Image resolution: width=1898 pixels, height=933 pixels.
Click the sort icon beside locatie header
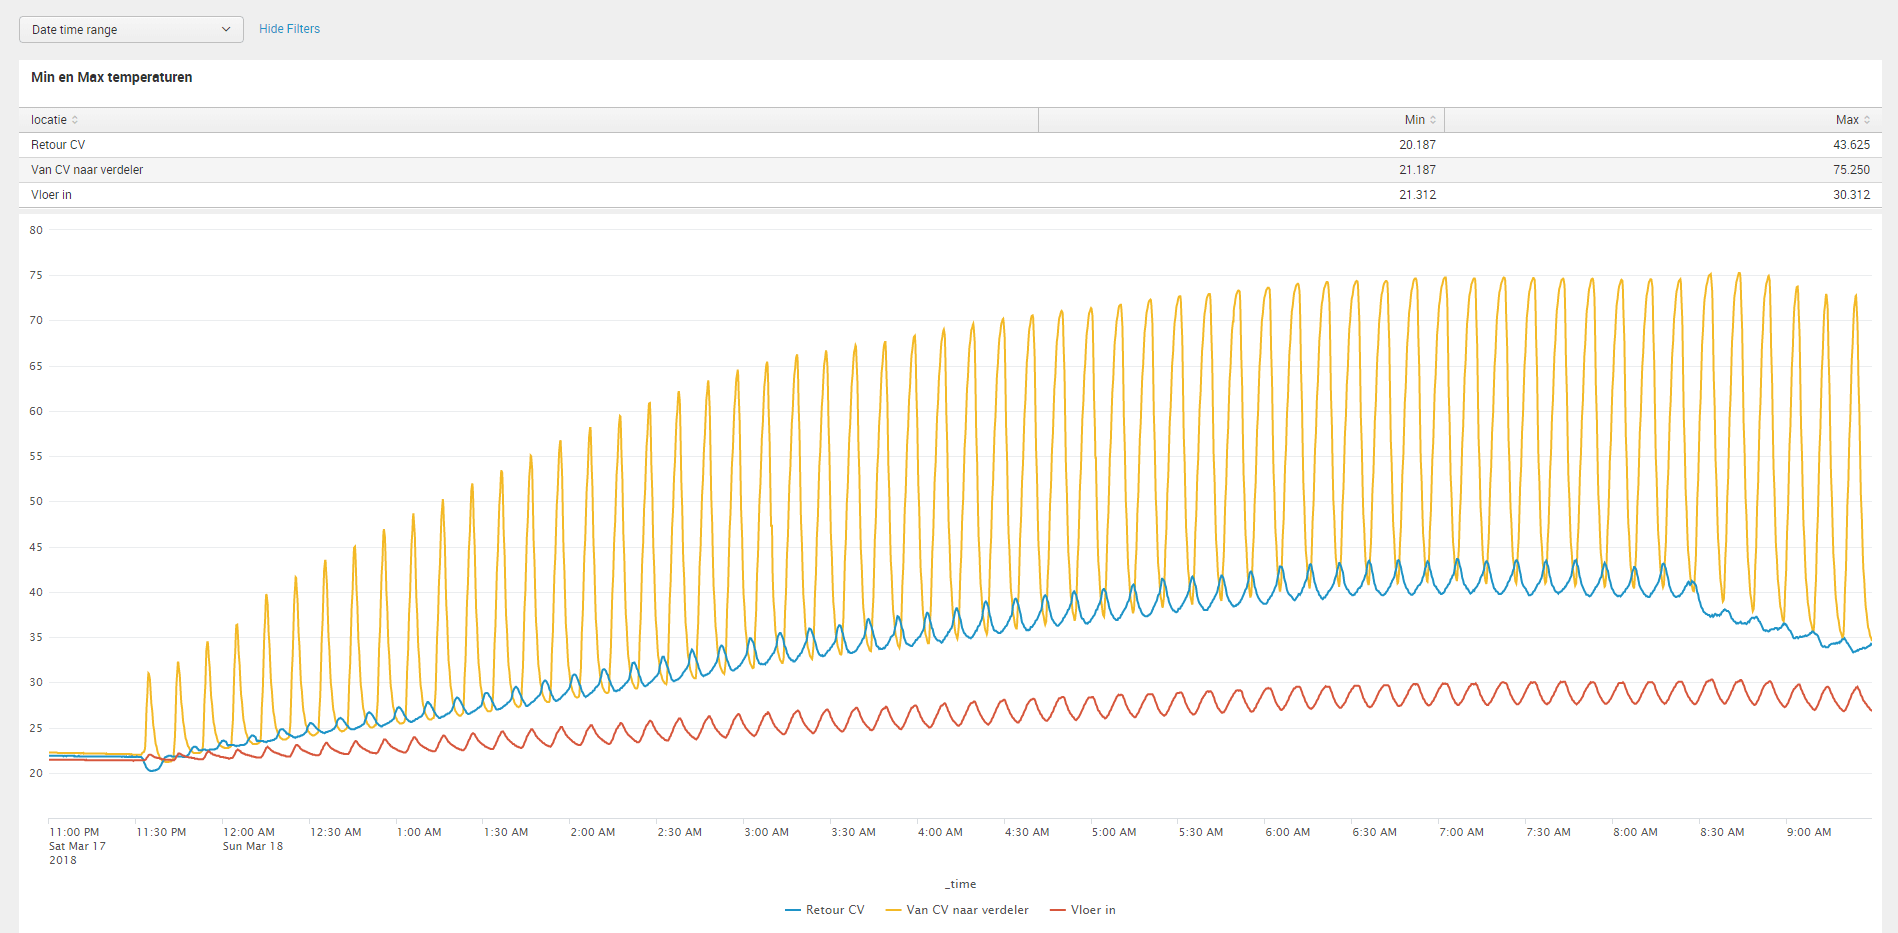pos(75,120)
